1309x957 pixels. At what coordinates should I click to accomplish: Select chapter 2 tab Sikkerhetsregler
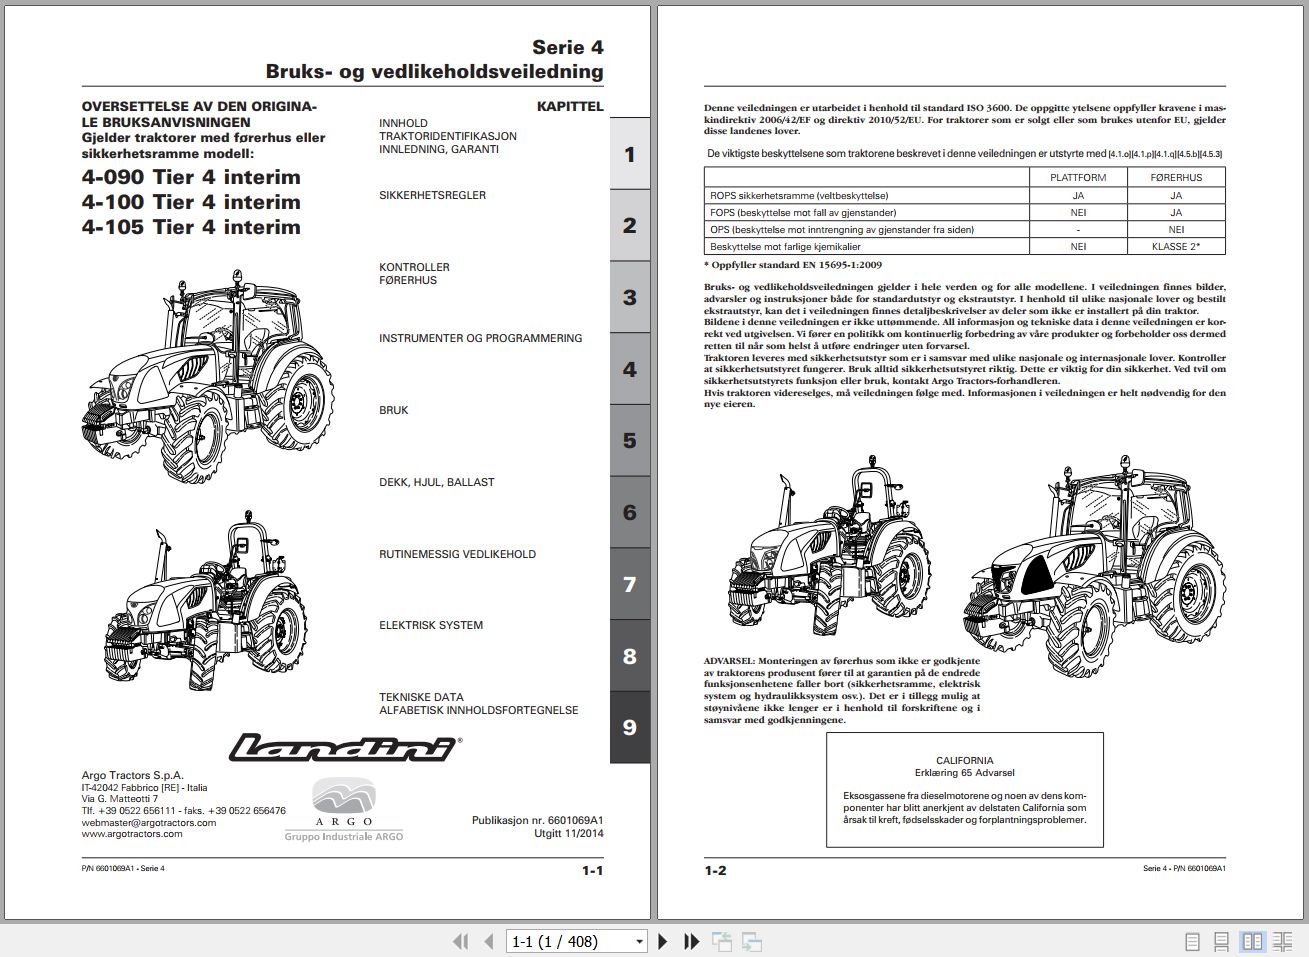[630, 225]
